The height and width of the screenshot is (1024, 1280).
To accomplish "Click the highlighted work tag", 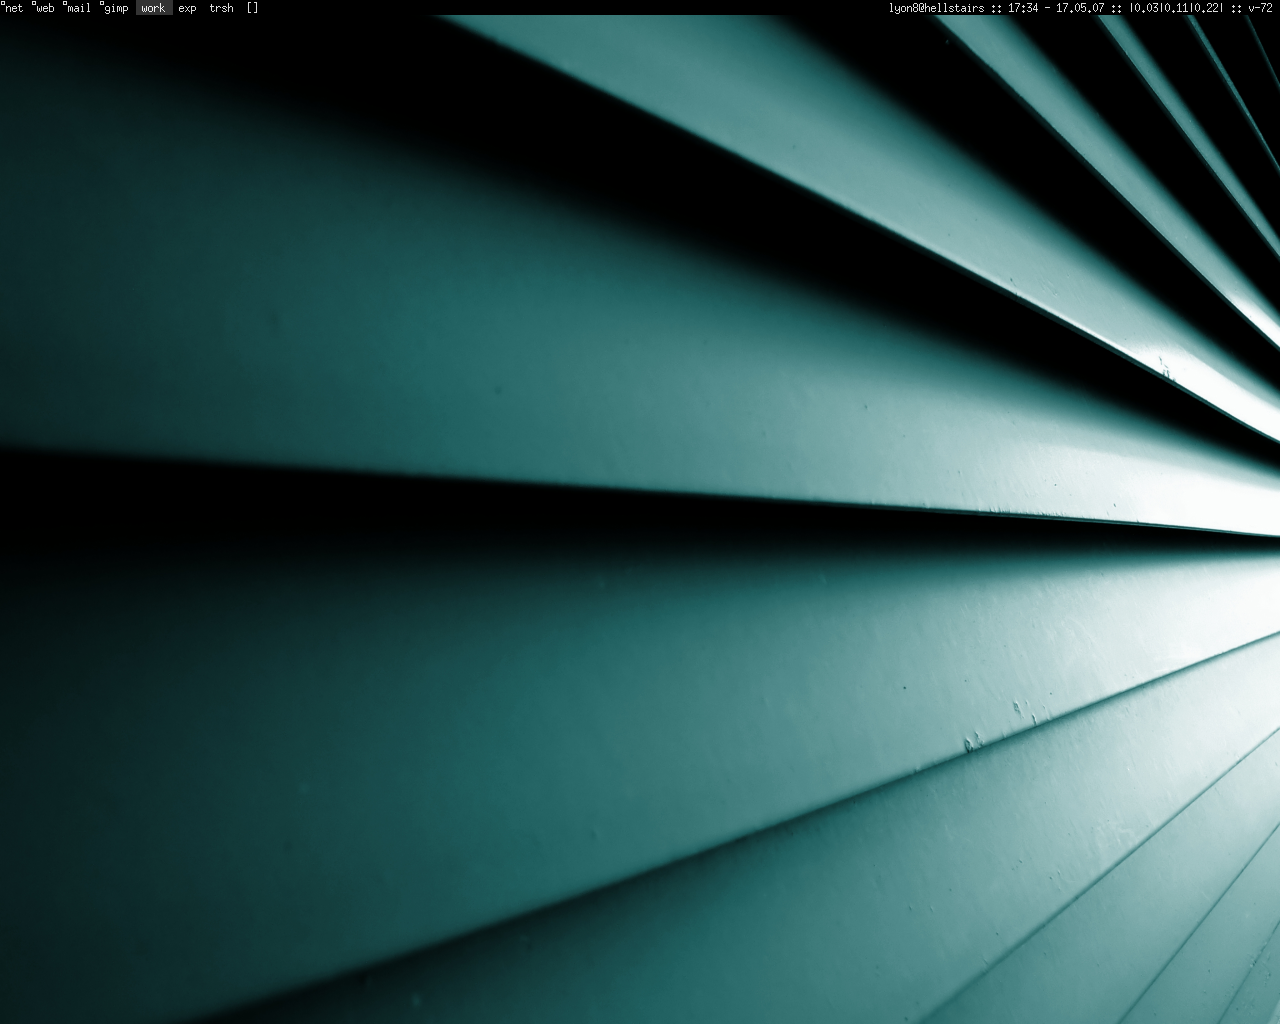I will (153, 8).
